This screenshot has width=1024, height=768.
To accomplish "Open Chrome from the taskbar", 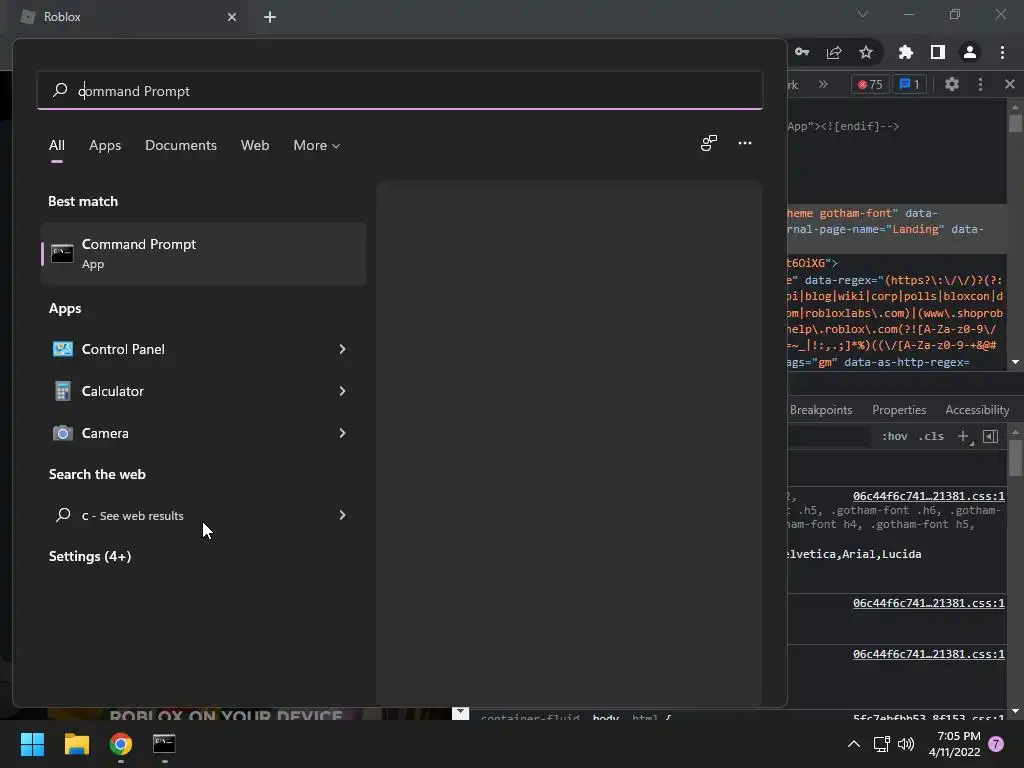I will coord(120,744).
